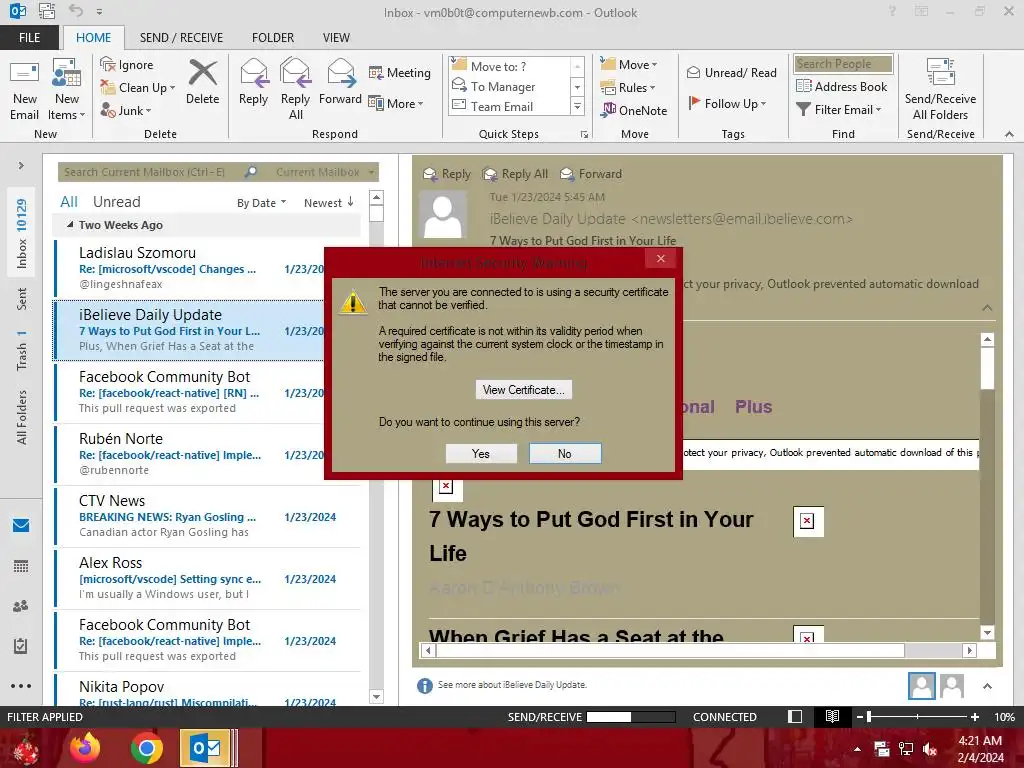This screenshot has height=768, width=1024.
Task: Send message to OneNote
Action: [x=634, y=110]
